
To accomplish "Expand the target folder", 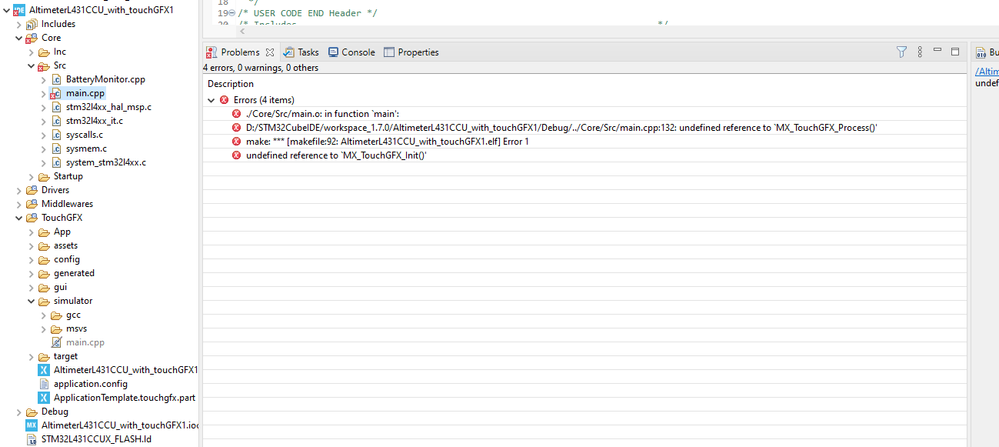I will [x=31, y=357].
